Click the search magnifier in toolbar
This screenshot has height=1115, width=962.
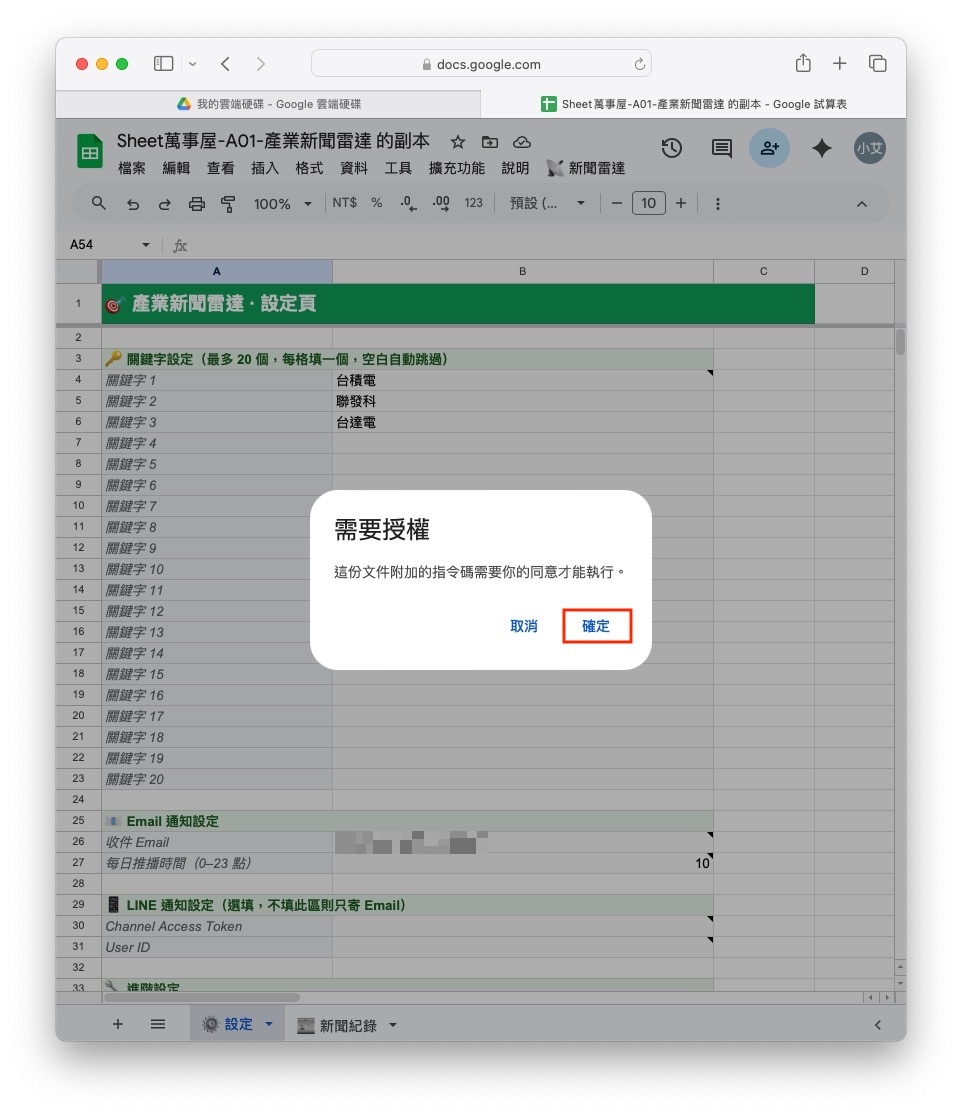point(99,203)
